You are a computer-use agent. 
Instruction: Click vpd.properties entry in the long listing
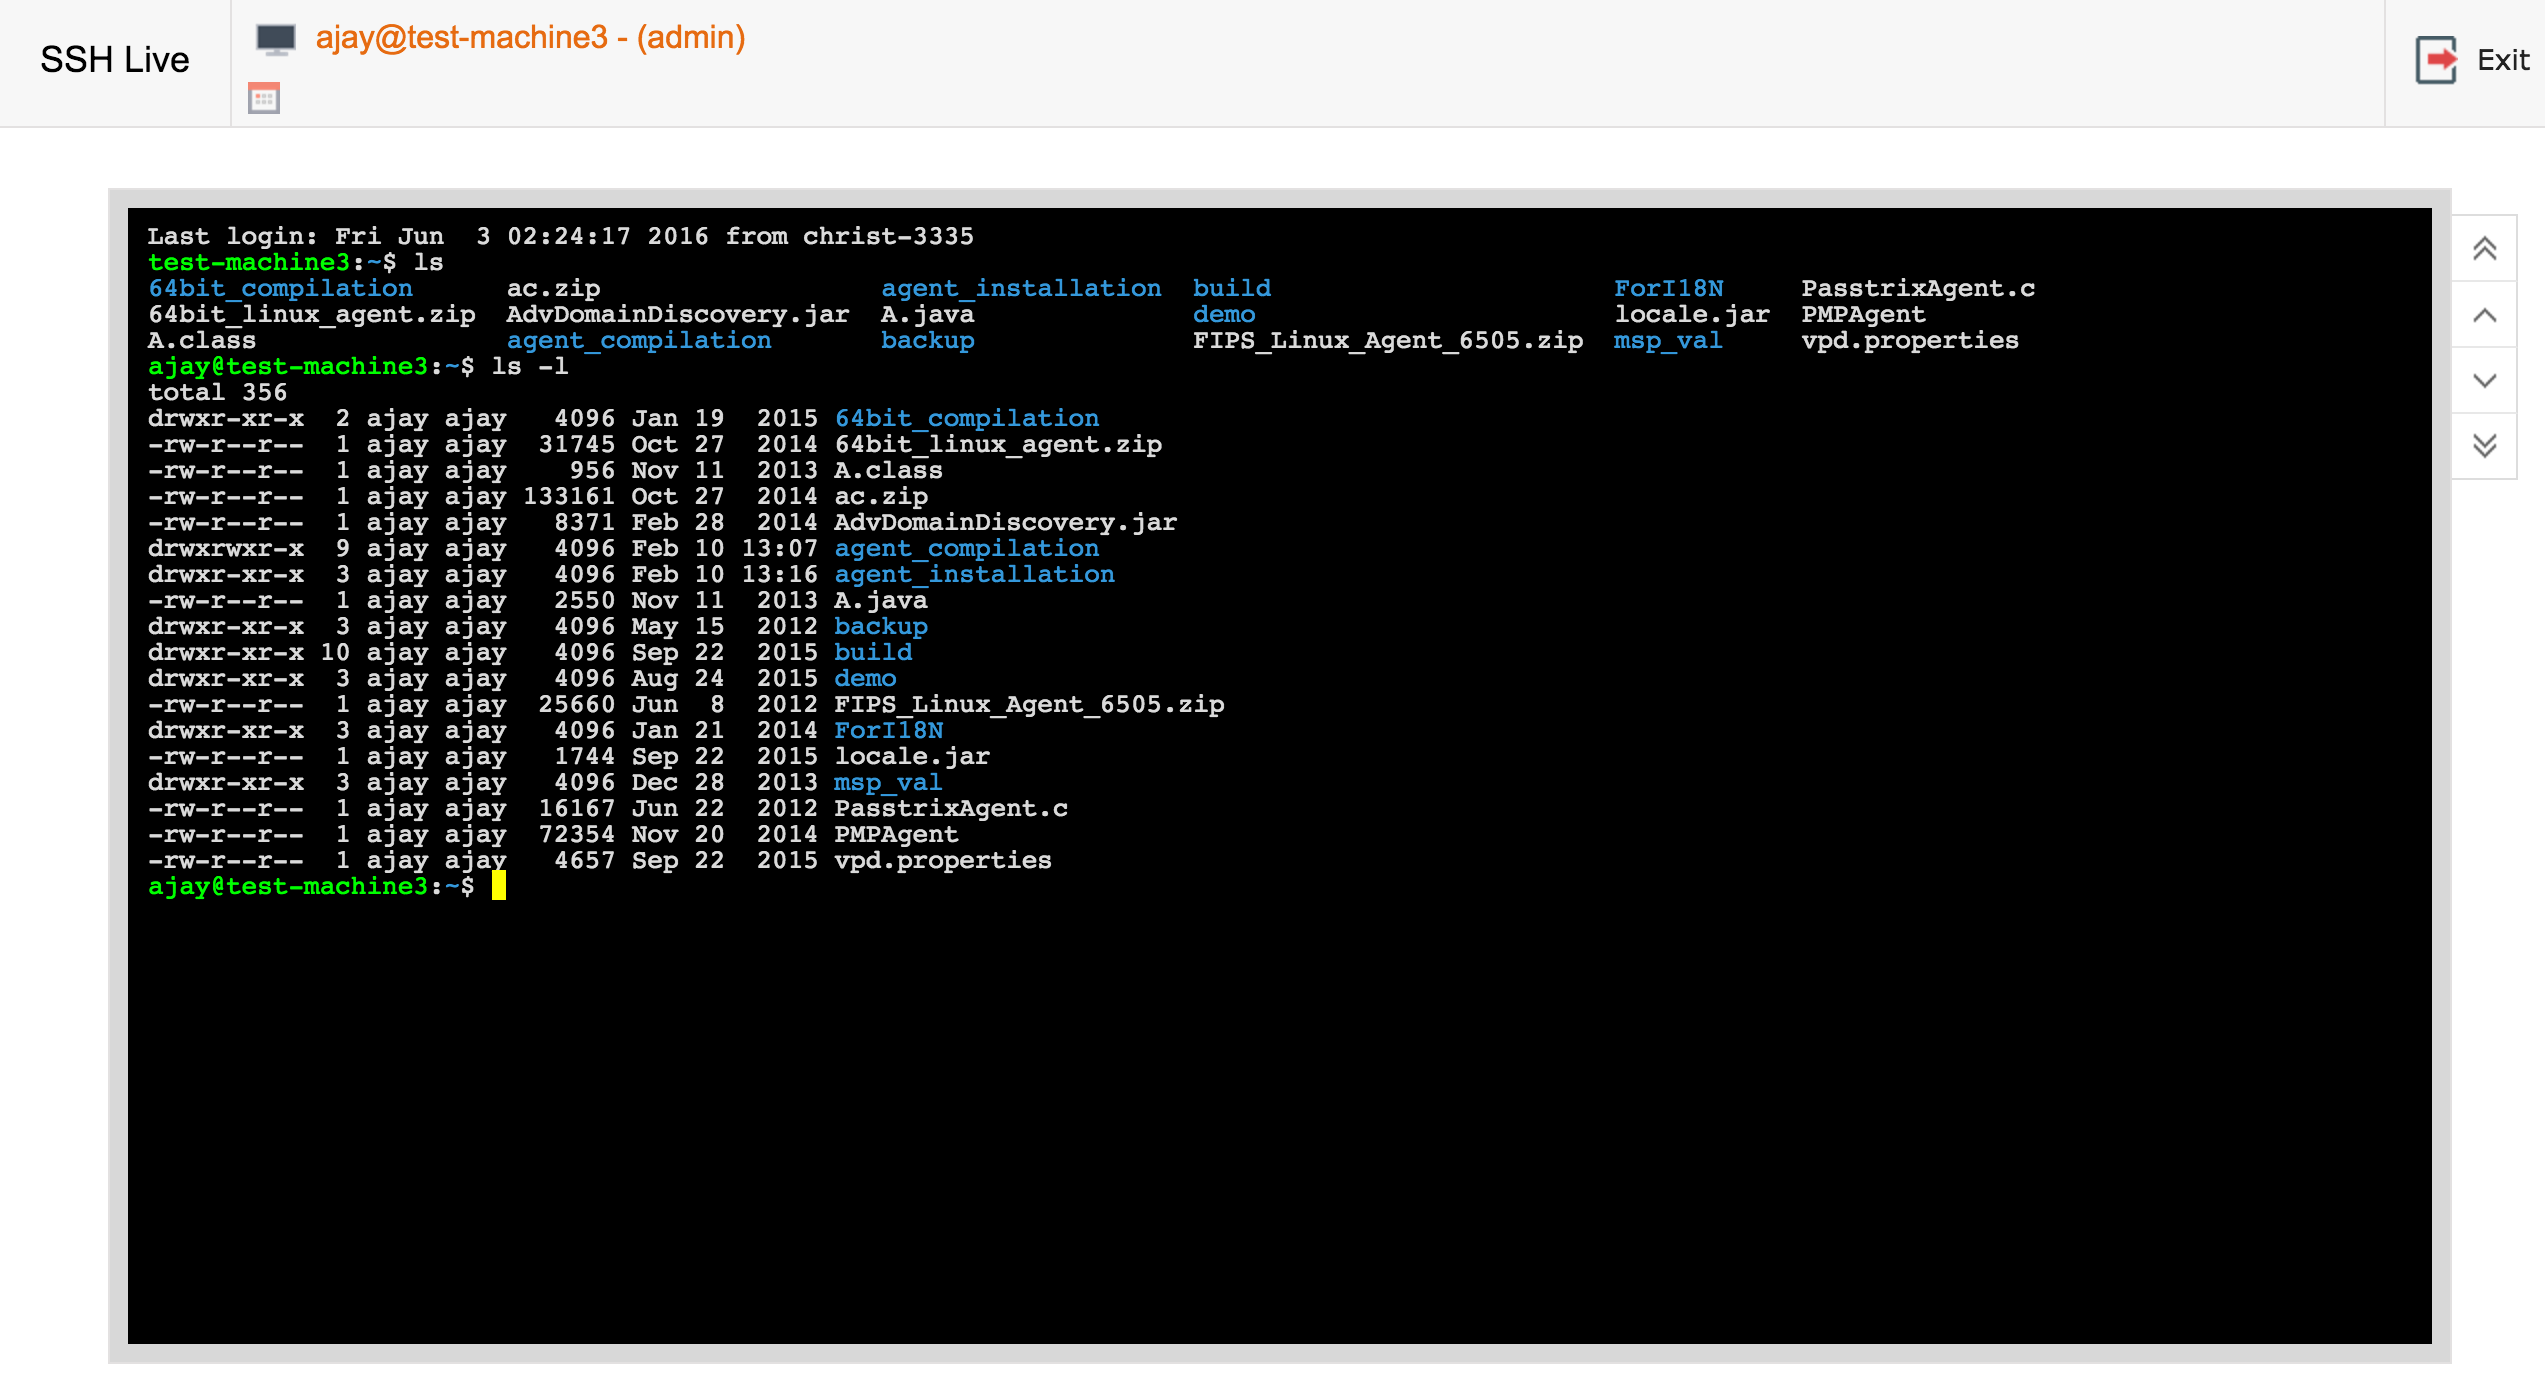point(942,861)
